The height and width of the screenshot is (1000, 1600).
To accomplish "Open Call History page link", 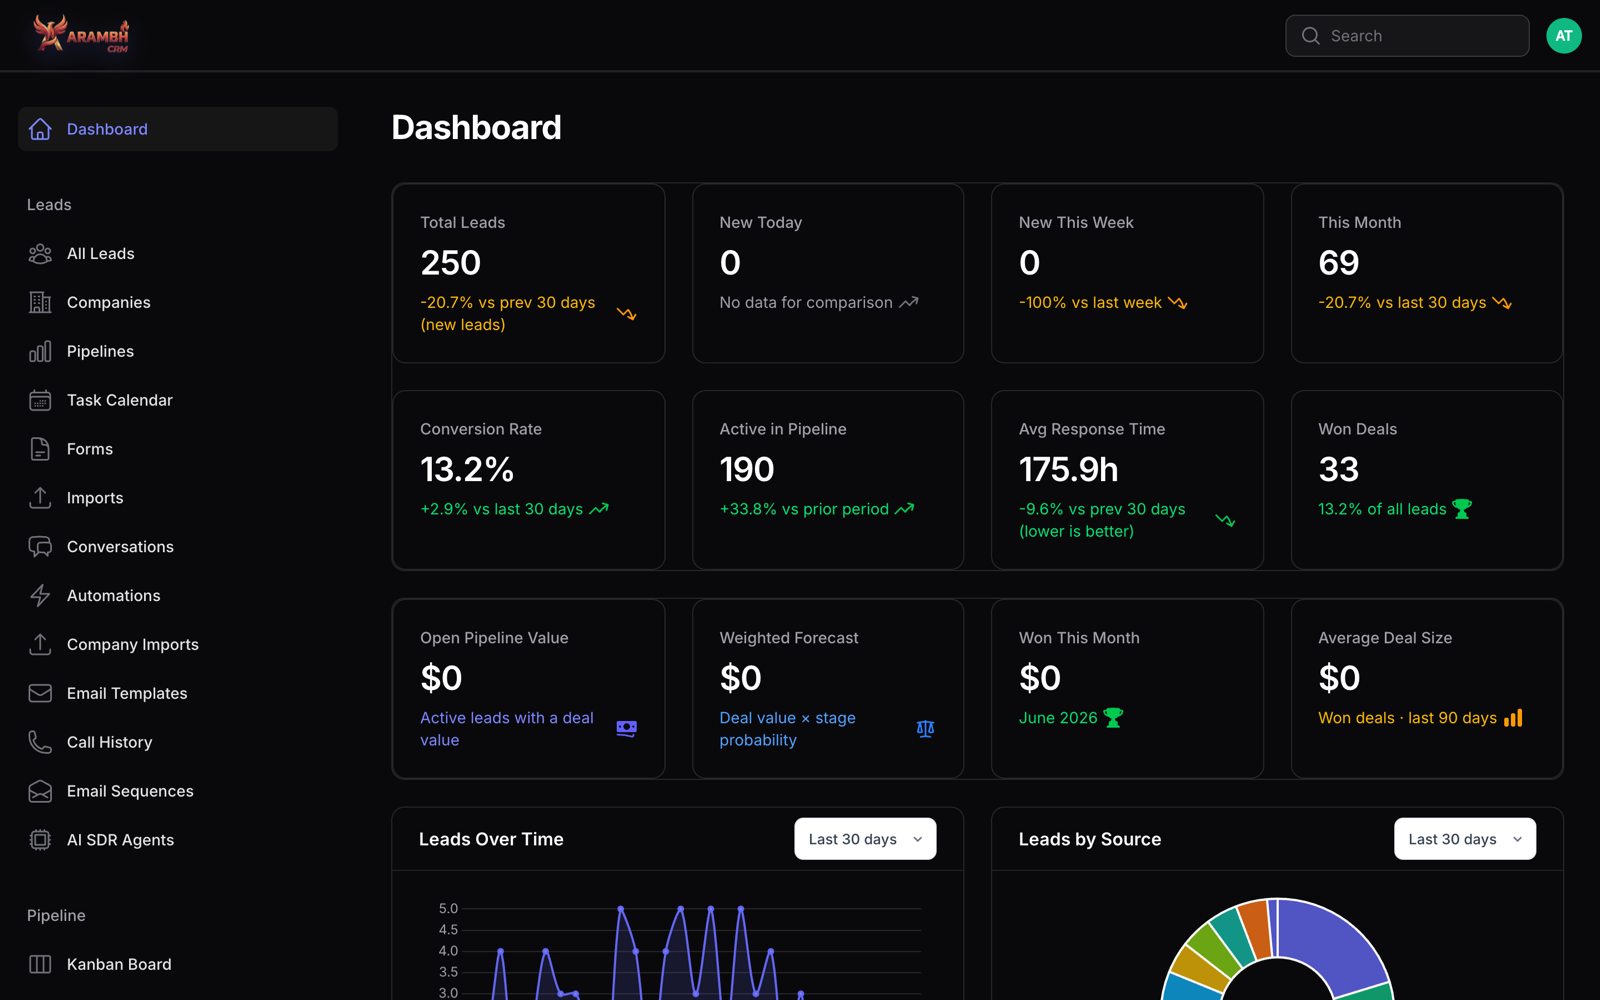I will pyautogui.click(x=178, y=743).
